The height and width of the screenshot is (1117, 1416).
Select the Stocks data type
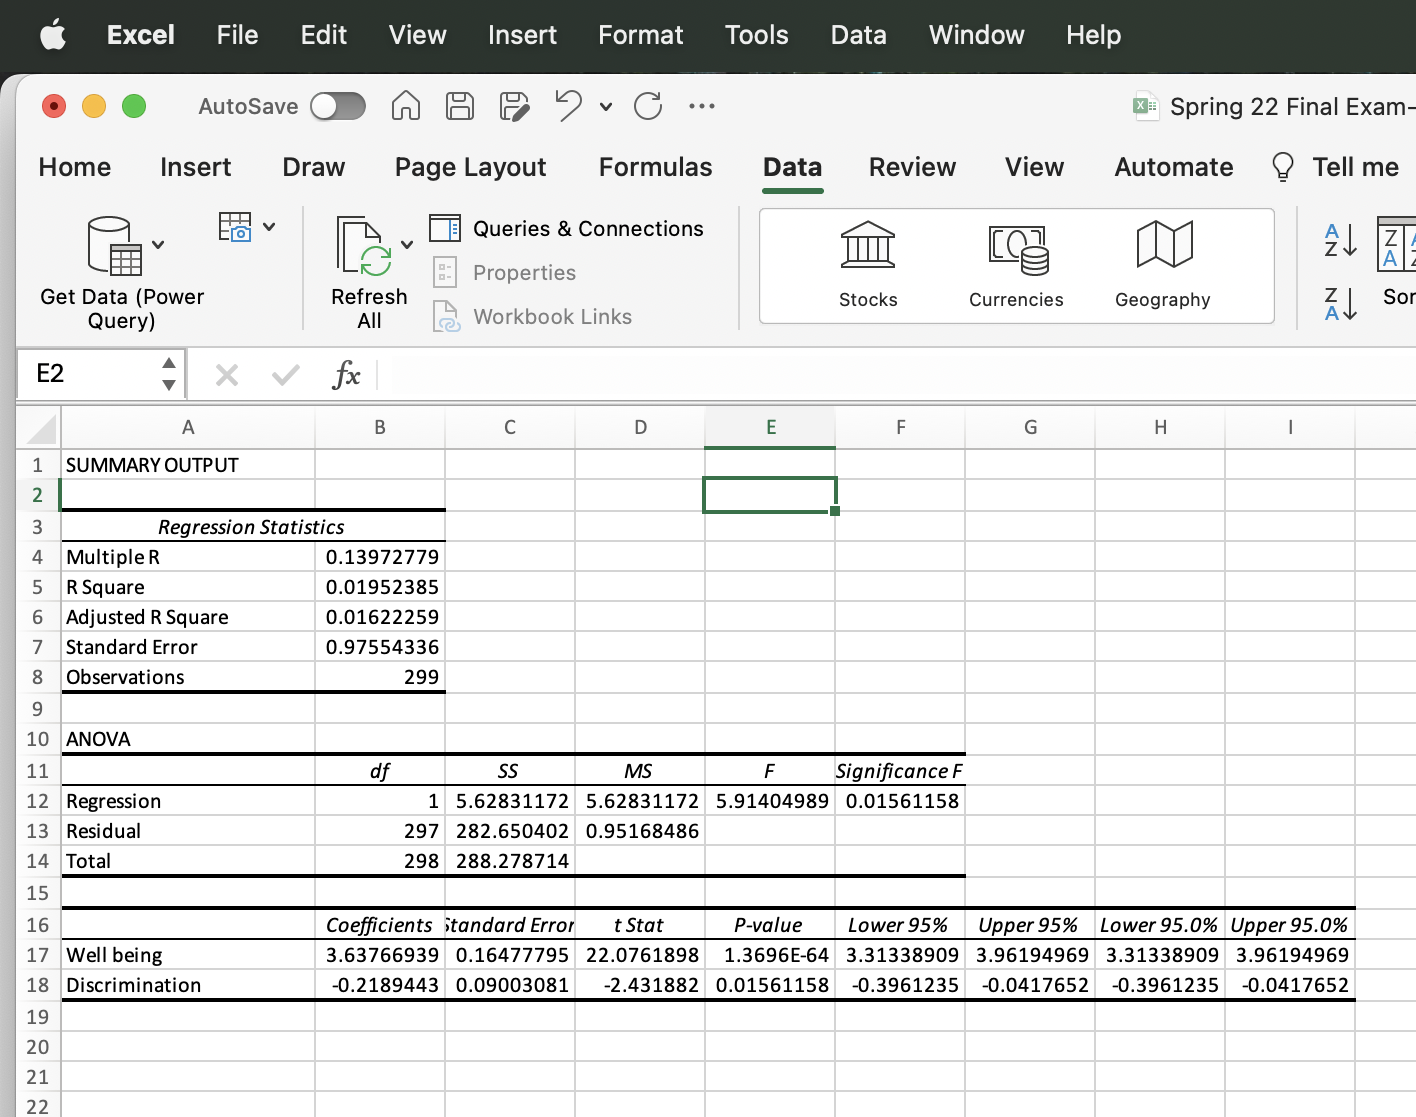pos(867,262)
